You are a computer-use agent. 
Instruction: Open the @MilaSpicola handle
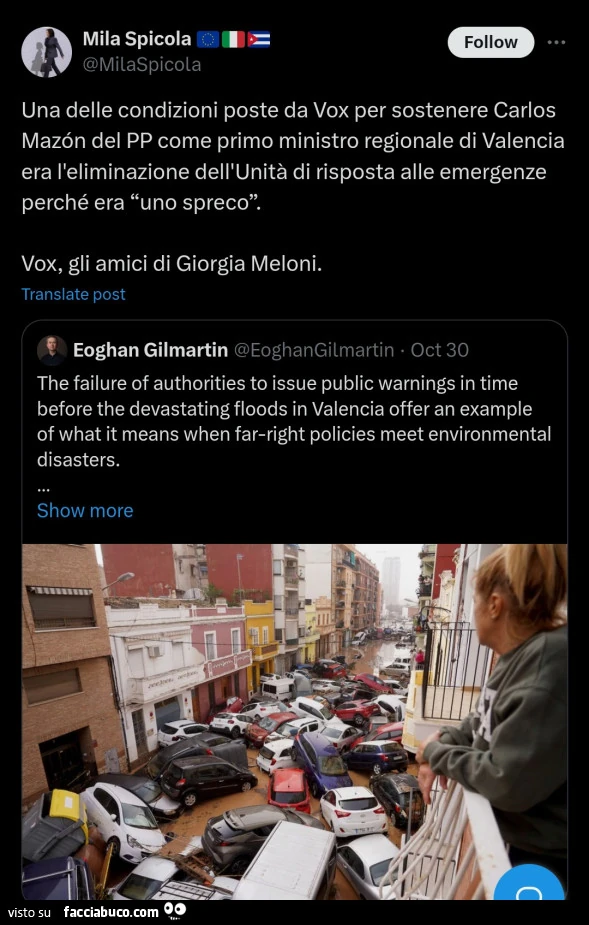coord(142,64)
